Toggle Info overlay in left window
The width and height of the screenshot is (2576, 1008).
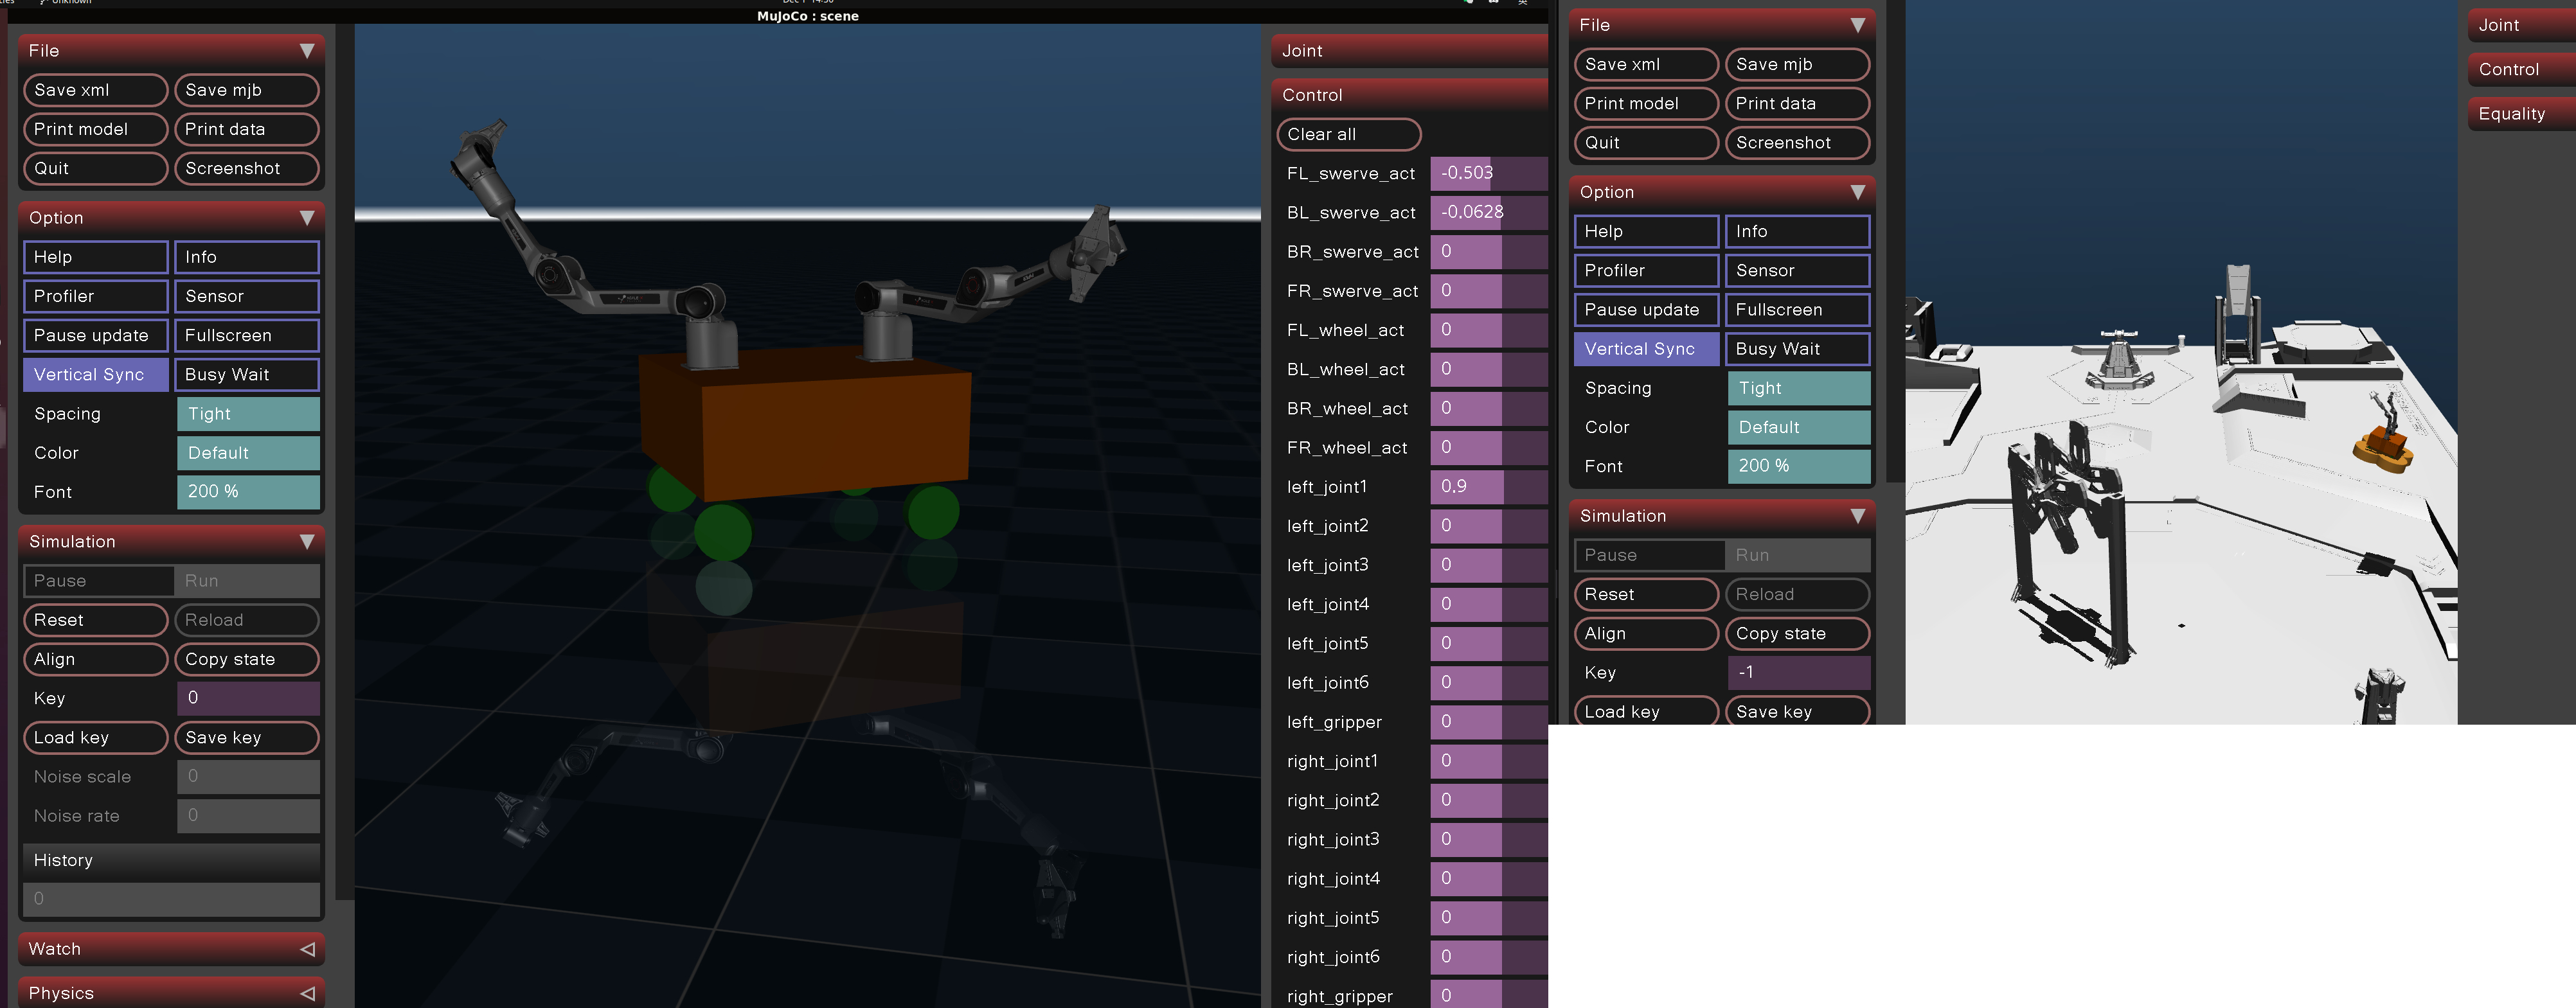click(247, 257)
